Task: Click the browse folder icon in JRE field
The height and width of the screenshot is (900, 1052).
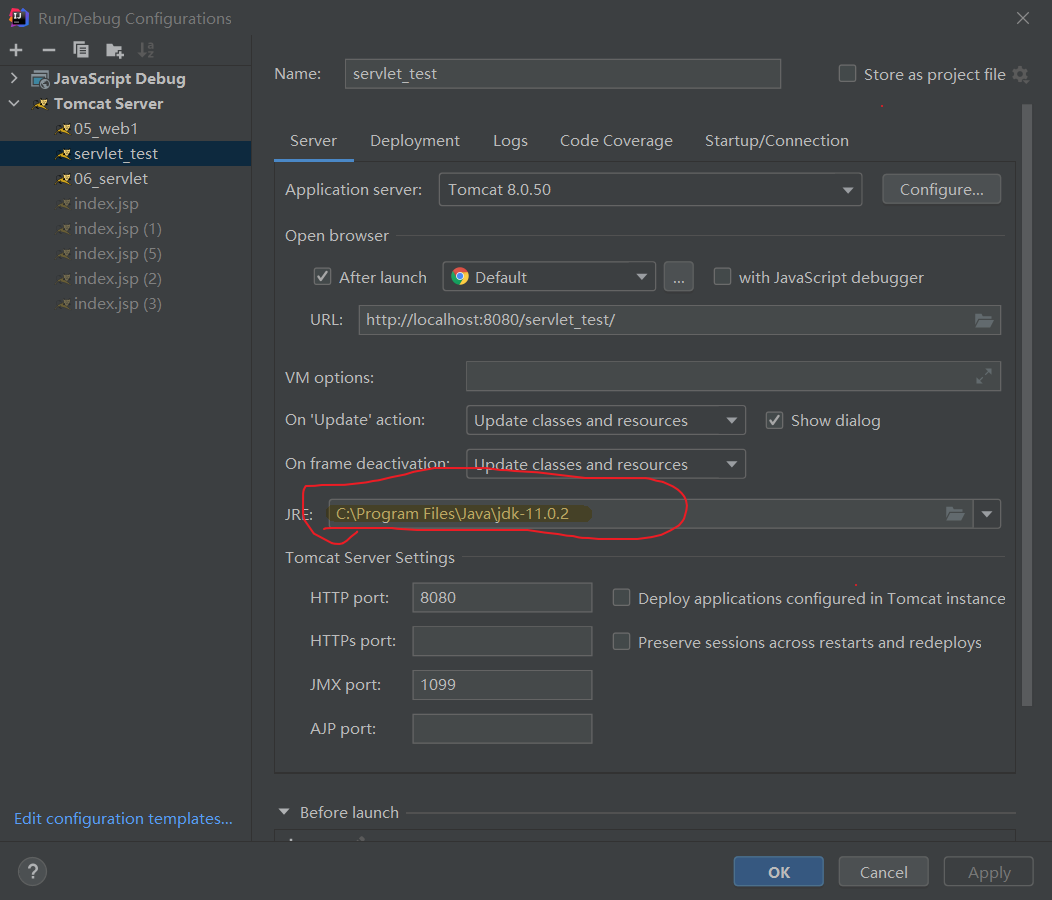Action: pyautogui.click(x=955, y=514)
